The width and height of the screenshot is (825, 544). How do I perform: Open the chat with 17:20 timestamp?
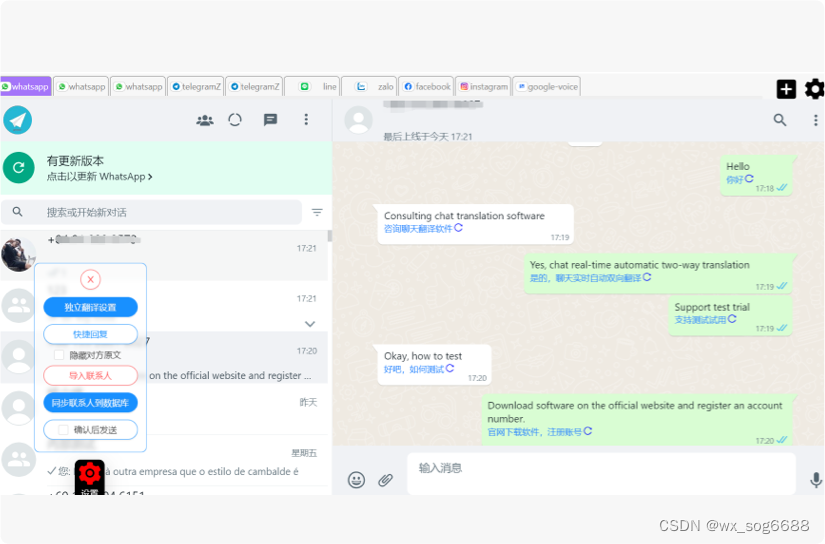pos(164,358)
